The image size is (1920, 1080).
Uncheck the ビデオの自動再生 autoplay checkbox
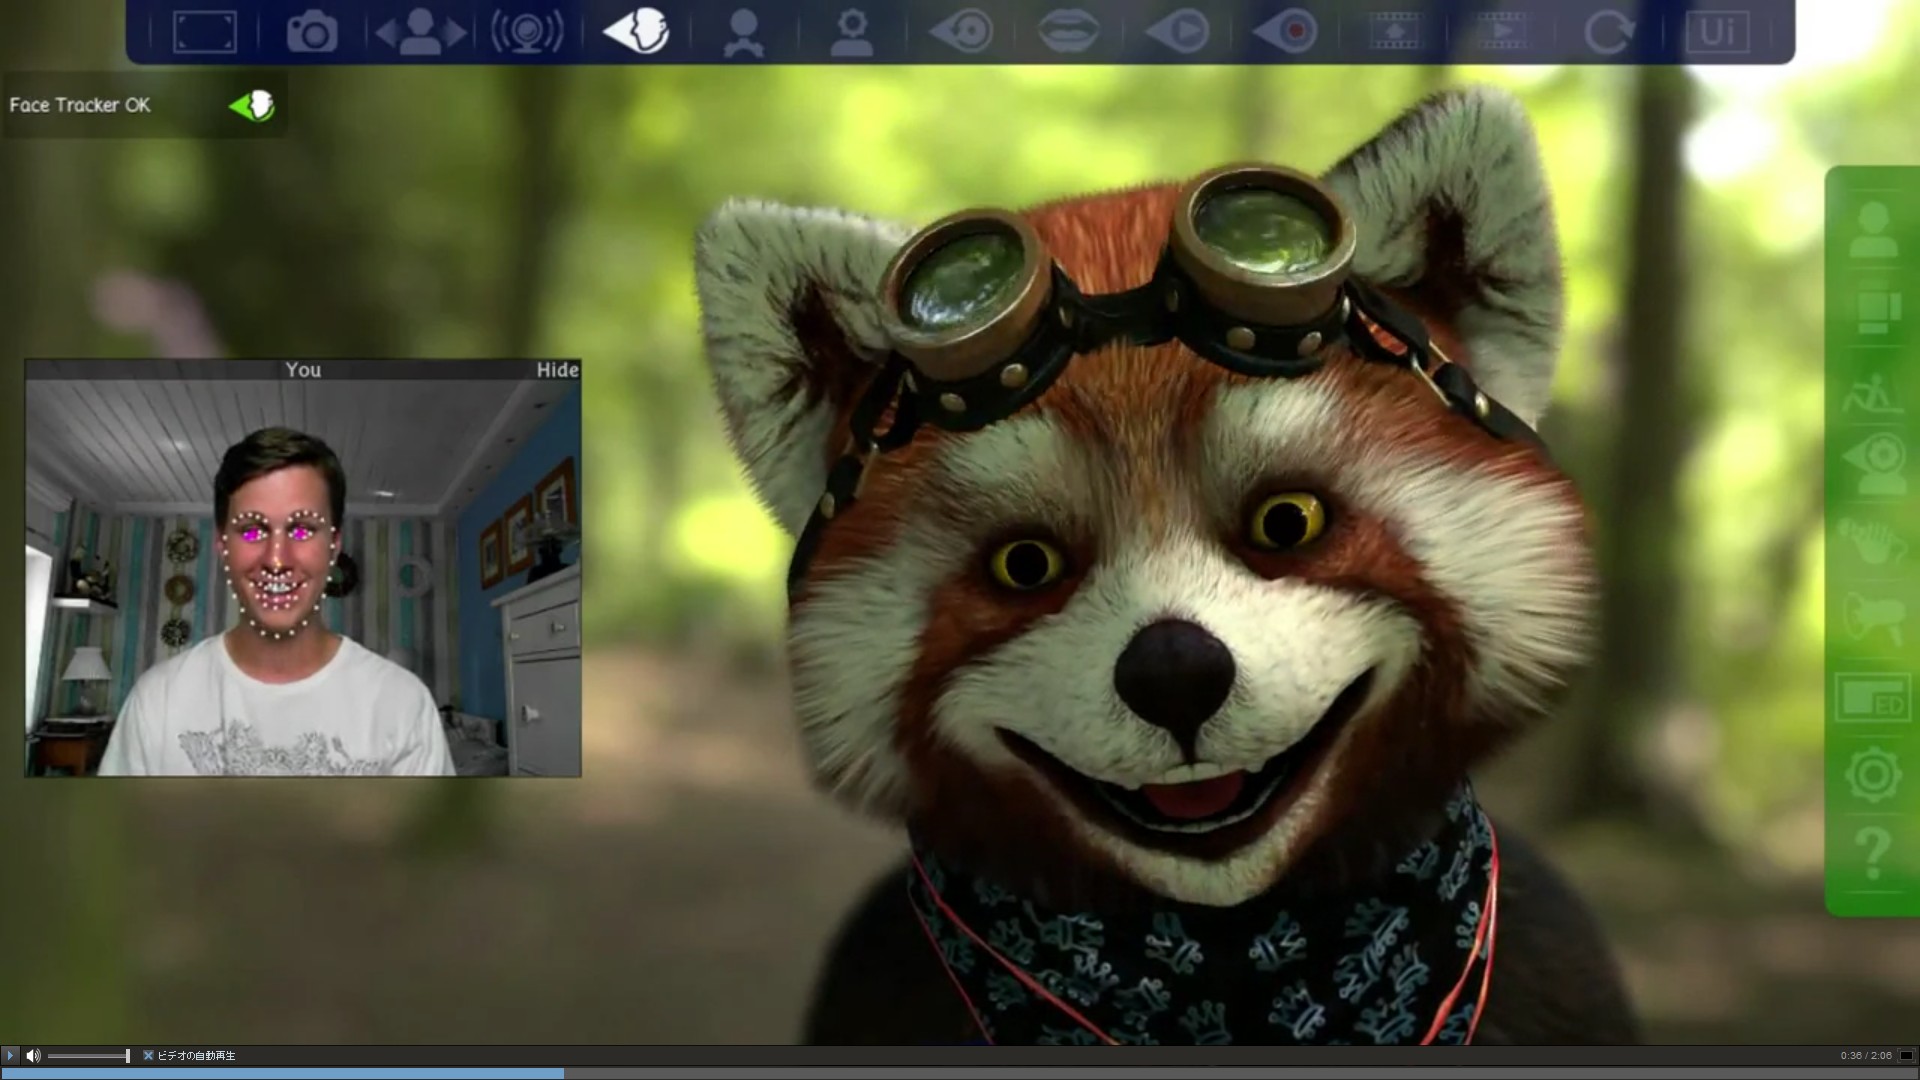pos(148,1055)
